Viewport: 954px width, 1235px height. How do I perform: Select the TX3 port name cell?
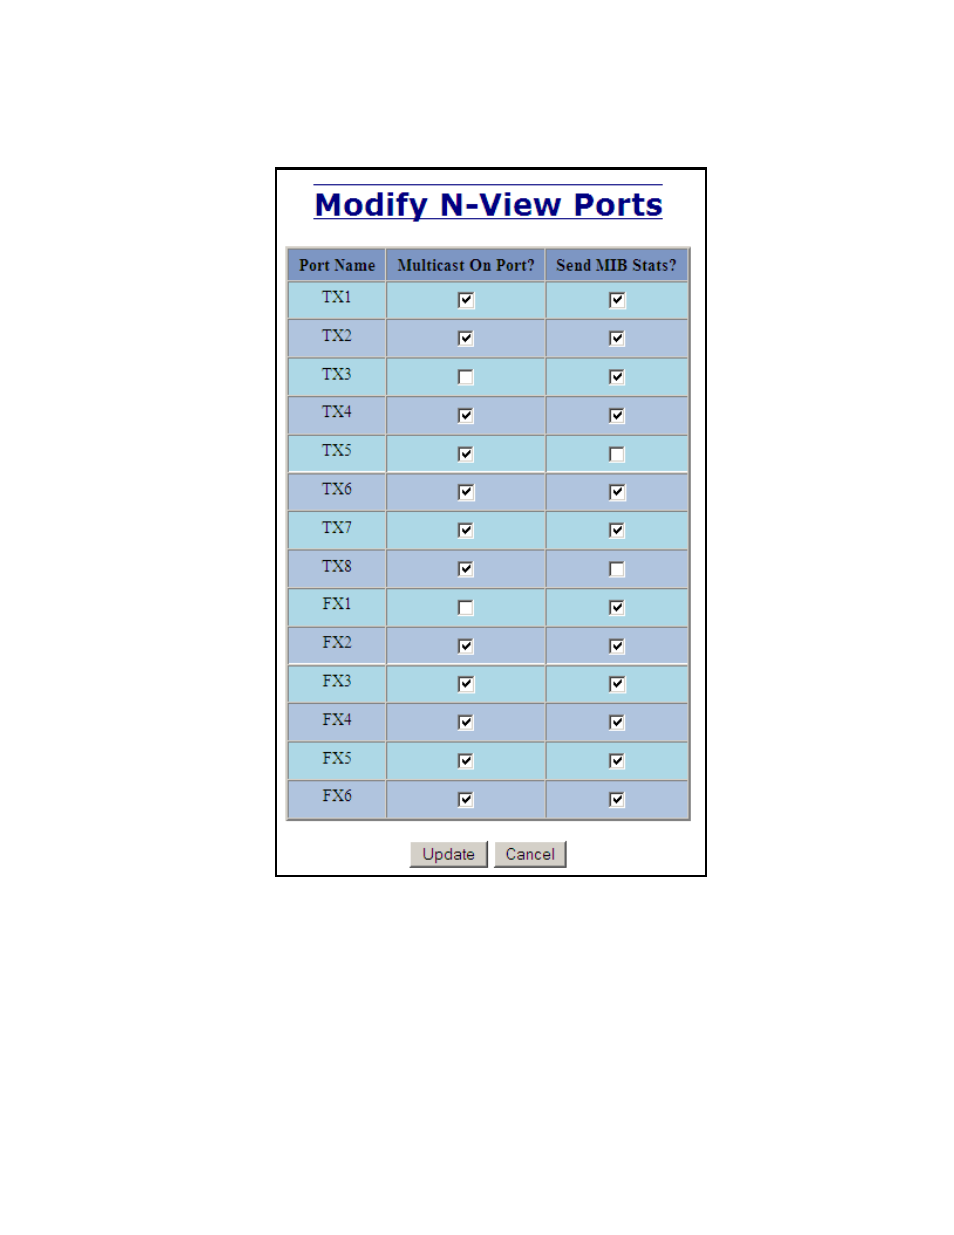pos(337,377)
